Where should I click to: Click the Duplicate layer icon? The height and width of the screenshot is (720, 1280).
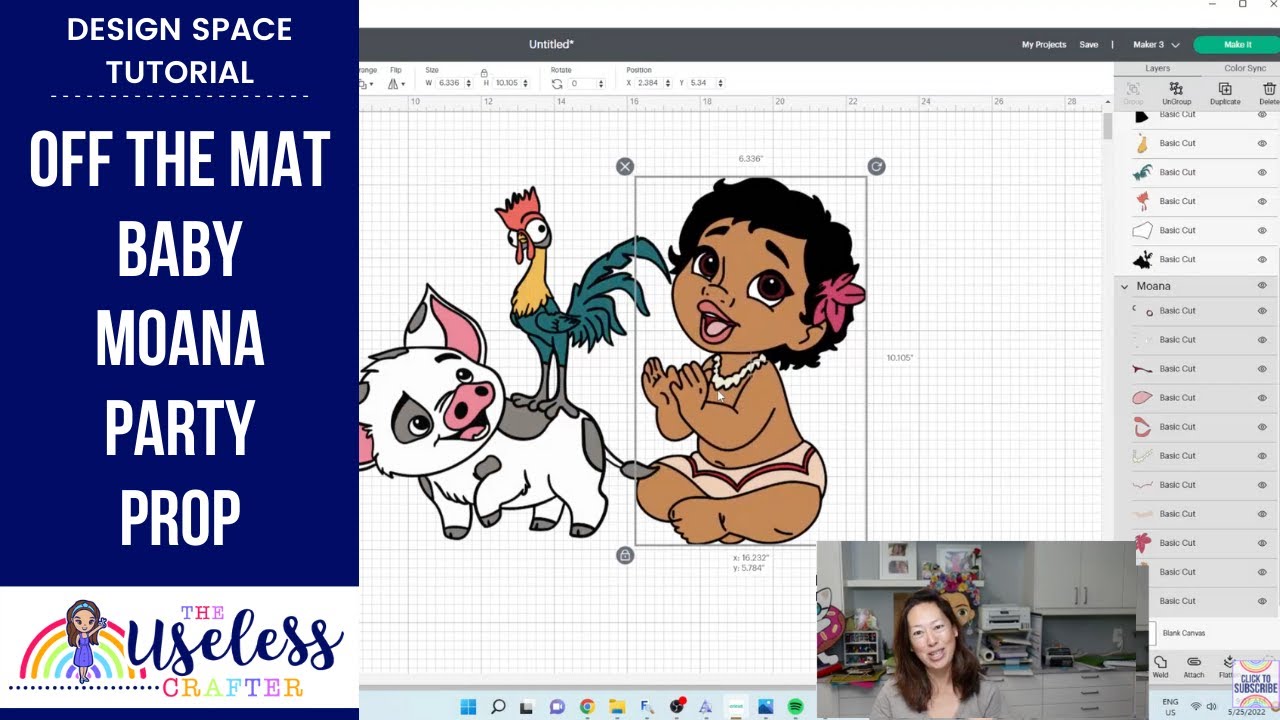point(1225,89)
